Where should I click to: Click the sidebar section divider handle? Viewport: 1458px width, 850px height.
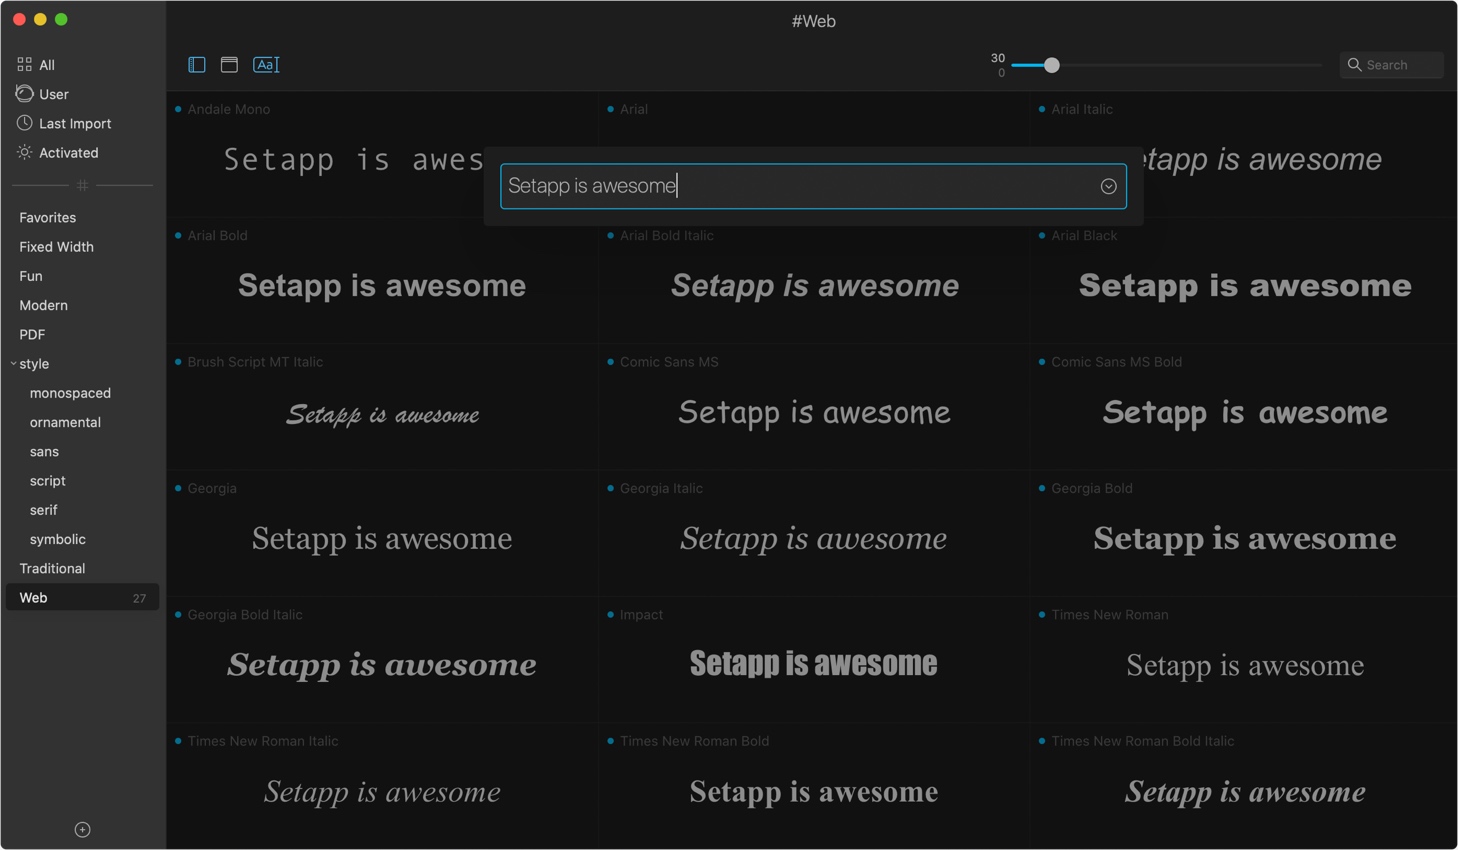[x=83, y=185]
